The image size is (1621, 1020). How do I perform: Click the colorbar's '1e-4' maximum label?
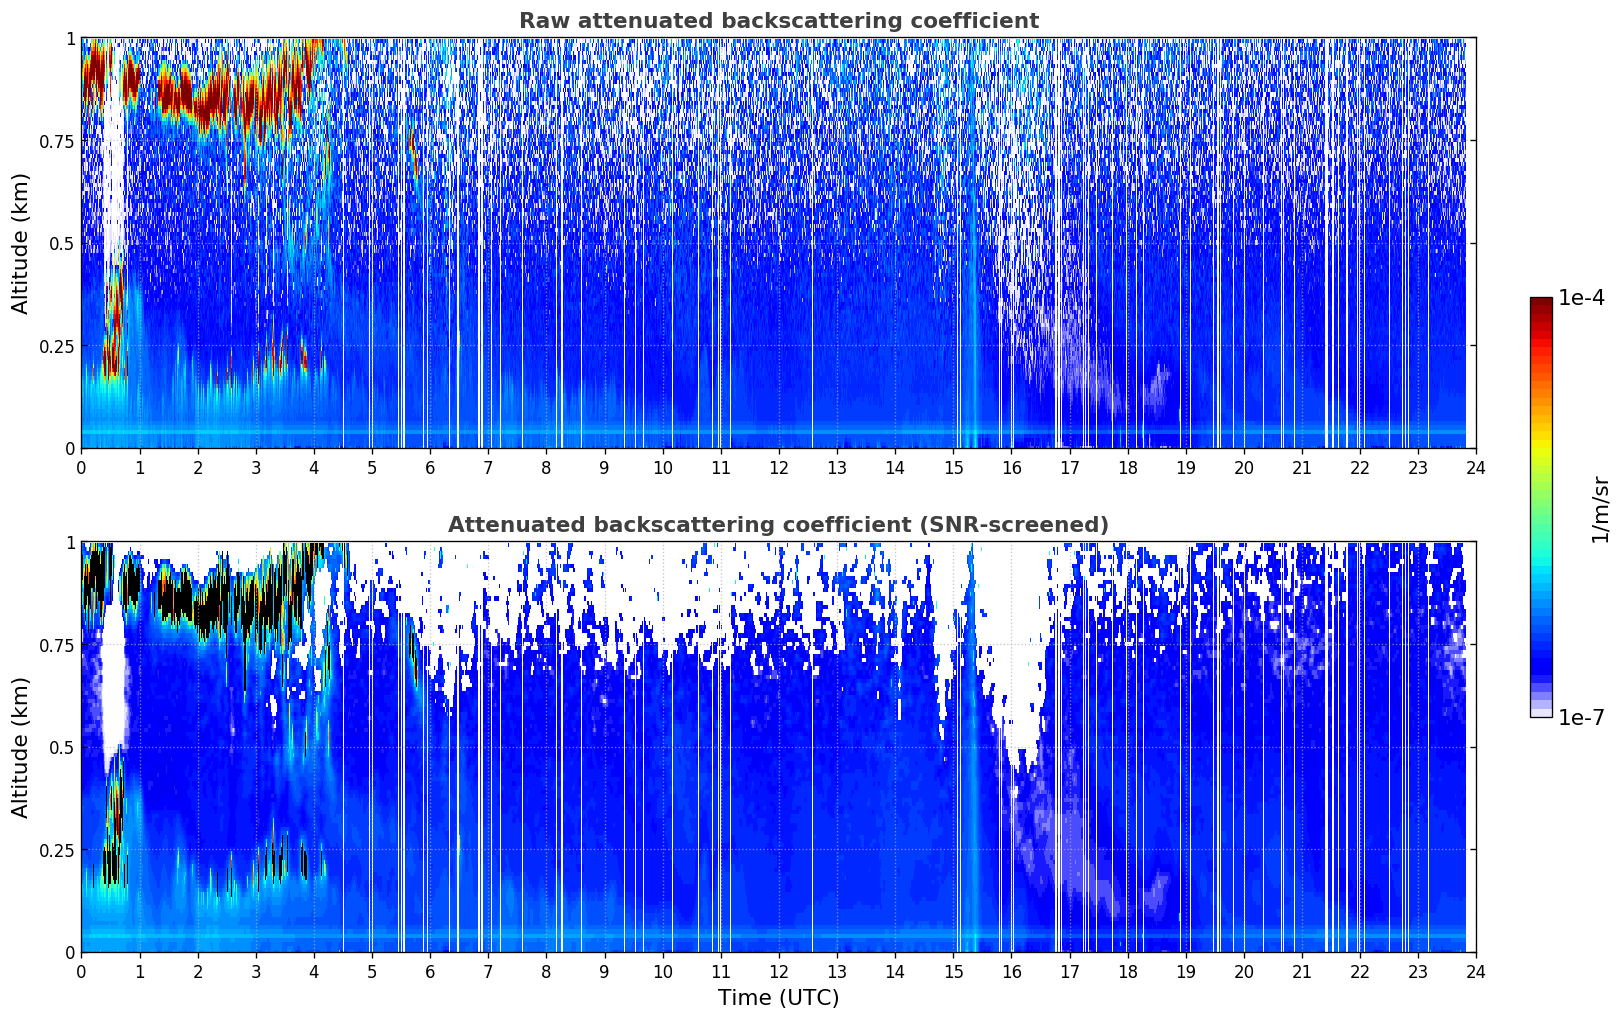(1581, 298)
